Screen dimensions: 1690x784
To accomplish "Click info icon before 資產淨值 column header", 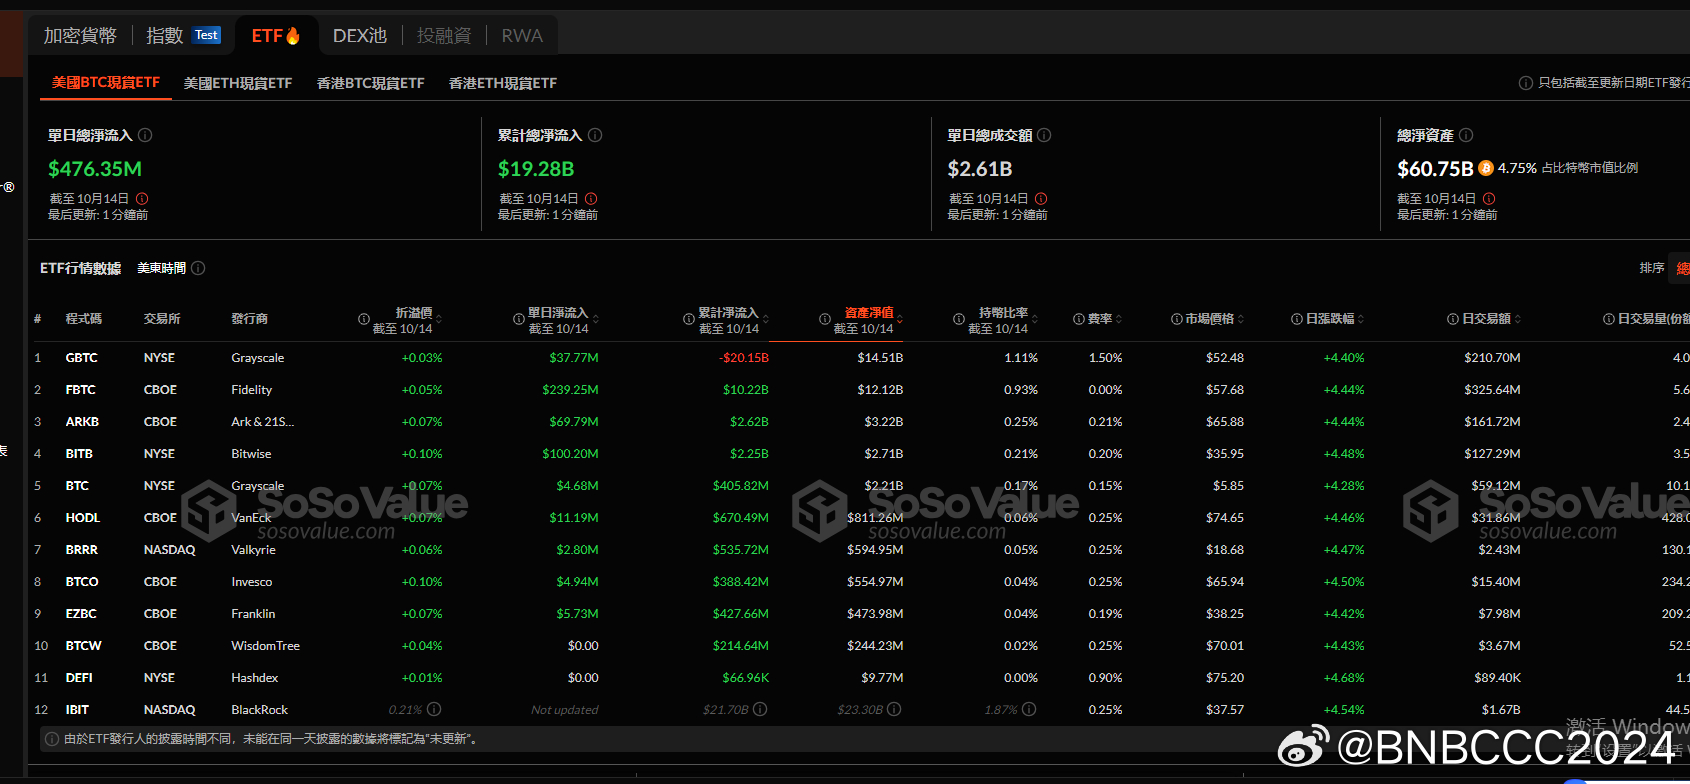I will [825, 319].
